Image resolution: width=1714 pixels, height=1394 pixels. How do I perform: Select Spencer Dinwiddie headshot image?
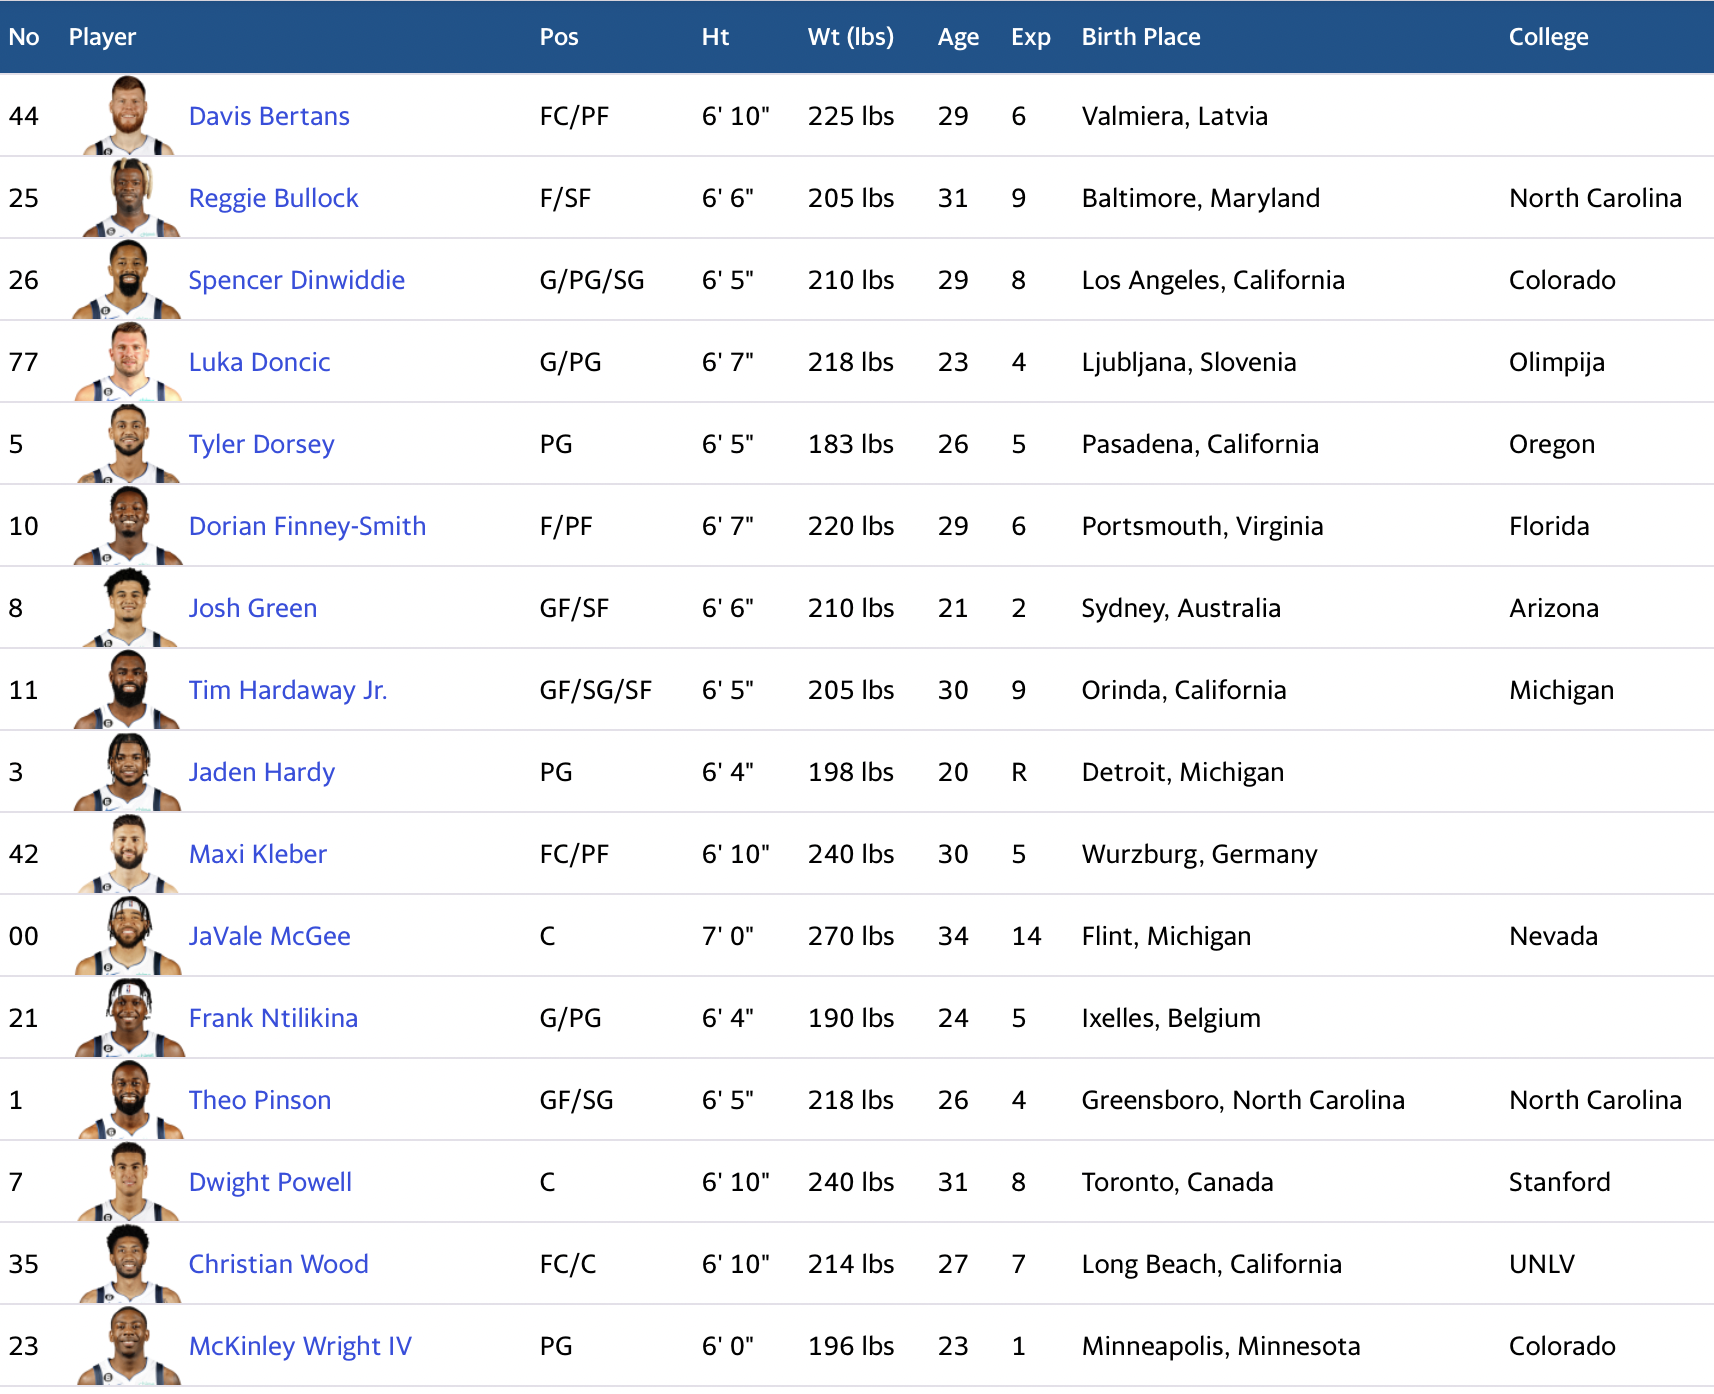pos(128,279)
